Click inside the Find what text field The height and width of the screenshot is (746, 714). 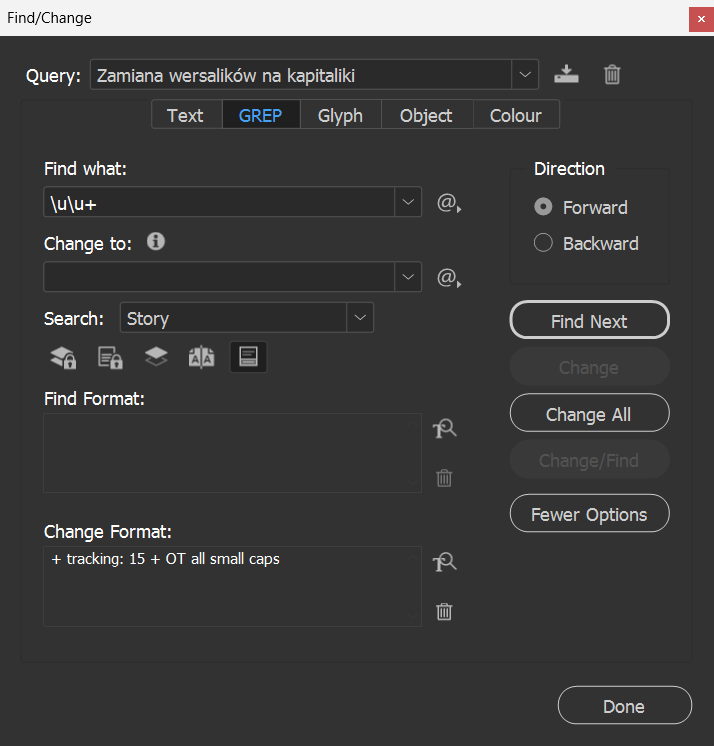(220, 202)
